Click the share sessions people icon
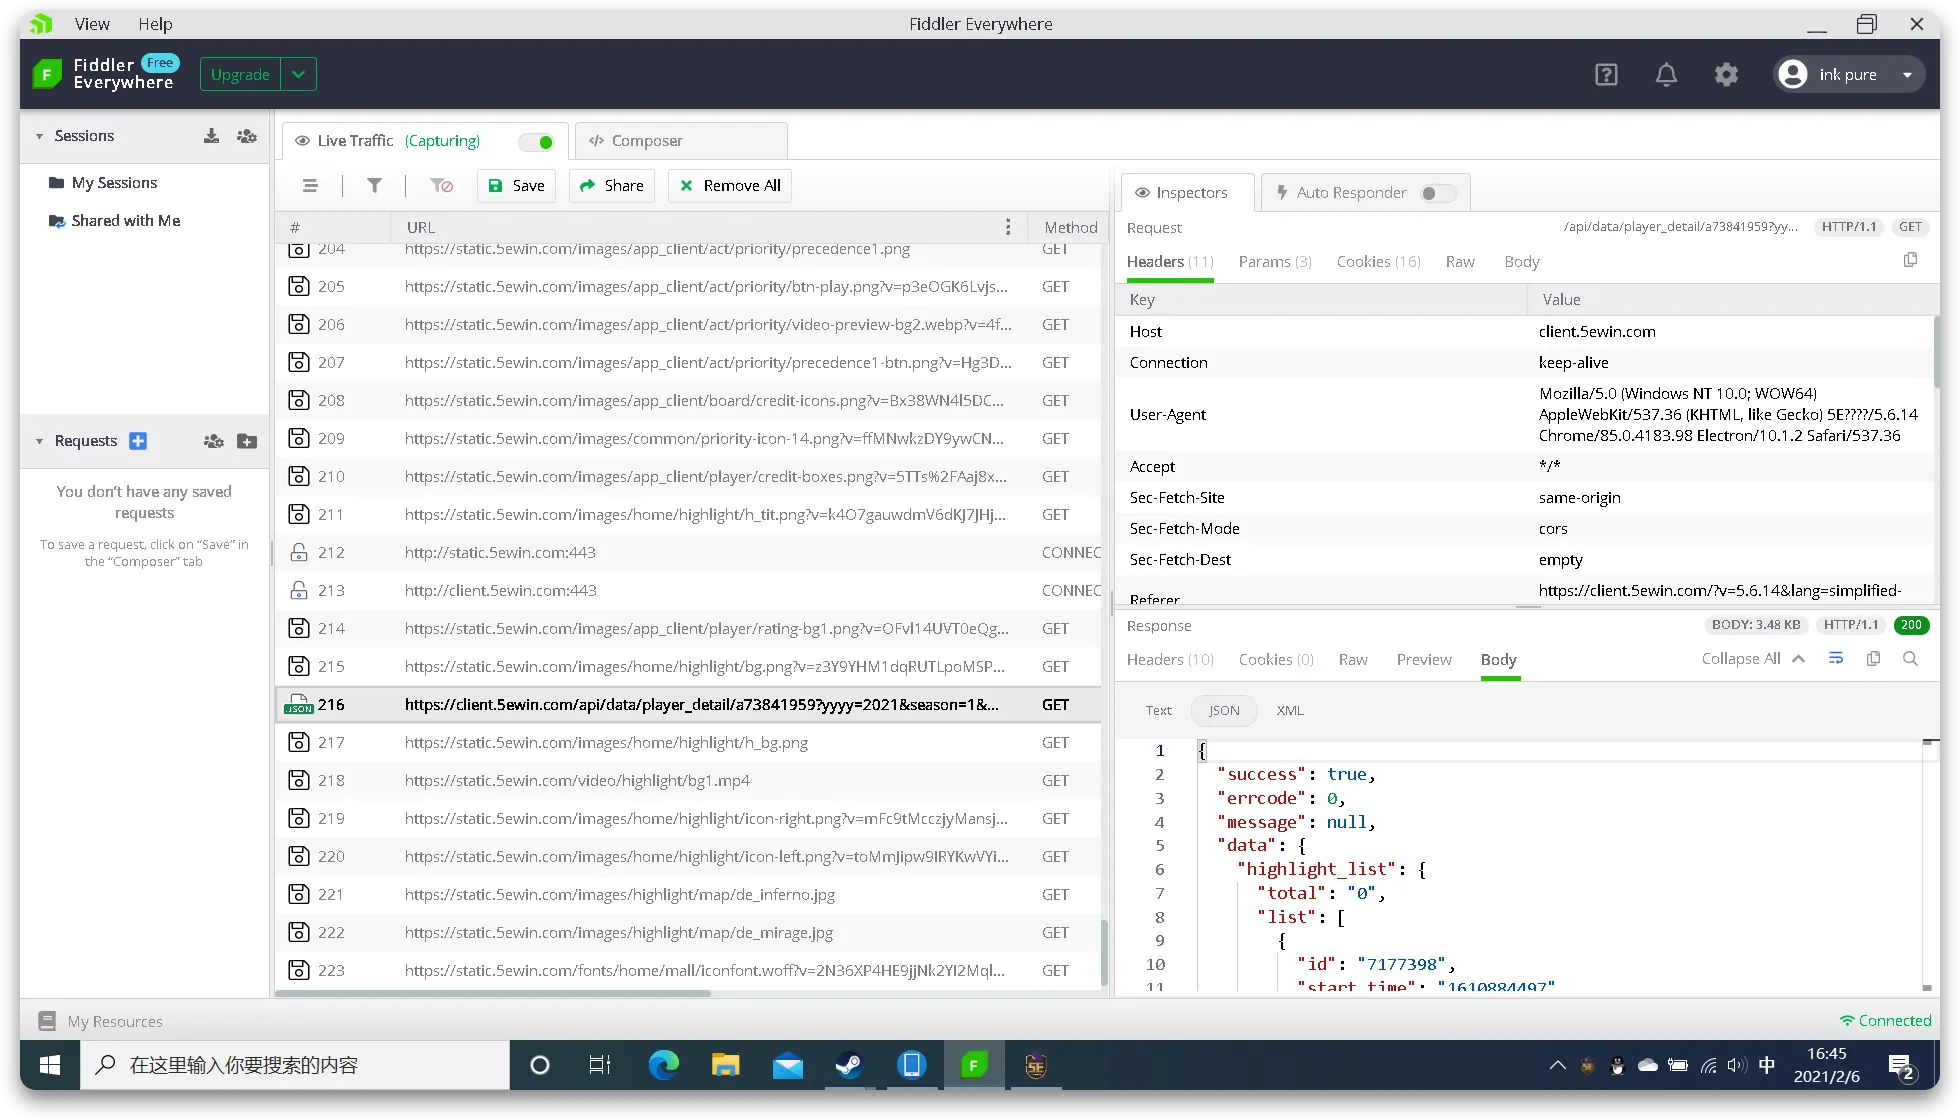 (x=247, y=136)
